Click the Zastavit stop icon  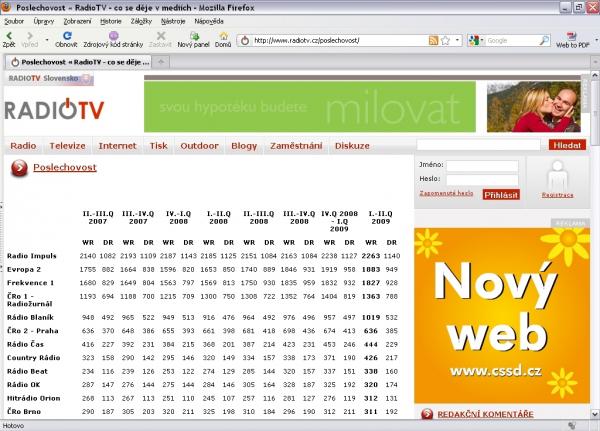pyautogui.click(x=161, y=36)
